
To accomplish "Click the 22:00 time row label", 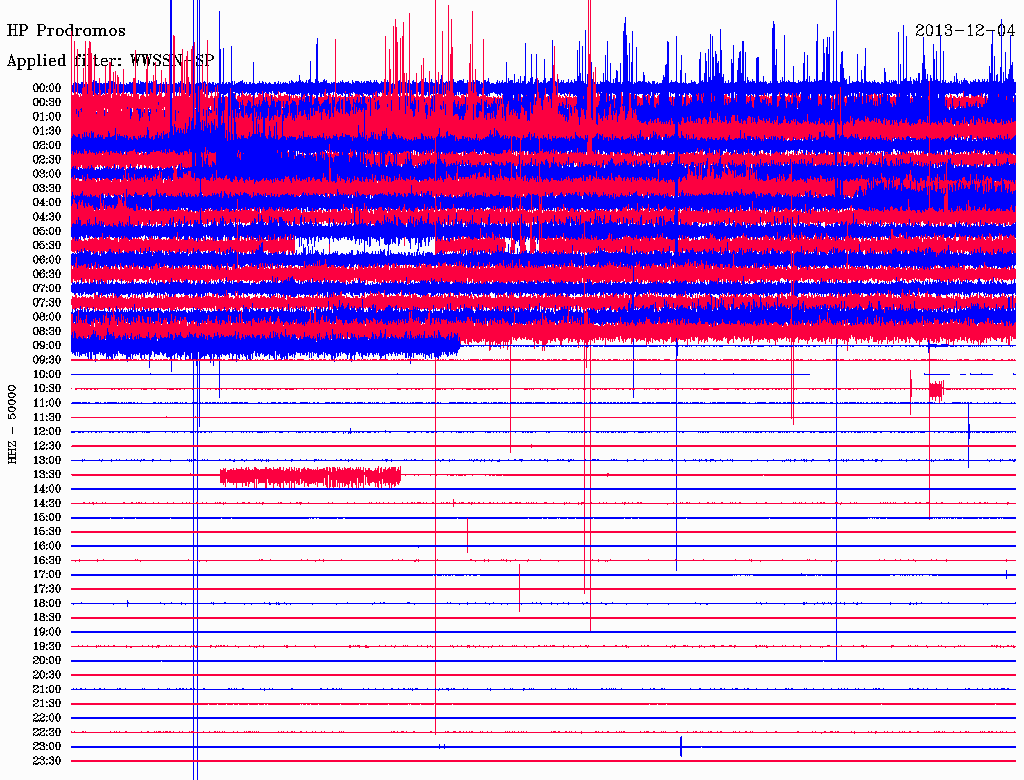I will click(x=47, y=718).
